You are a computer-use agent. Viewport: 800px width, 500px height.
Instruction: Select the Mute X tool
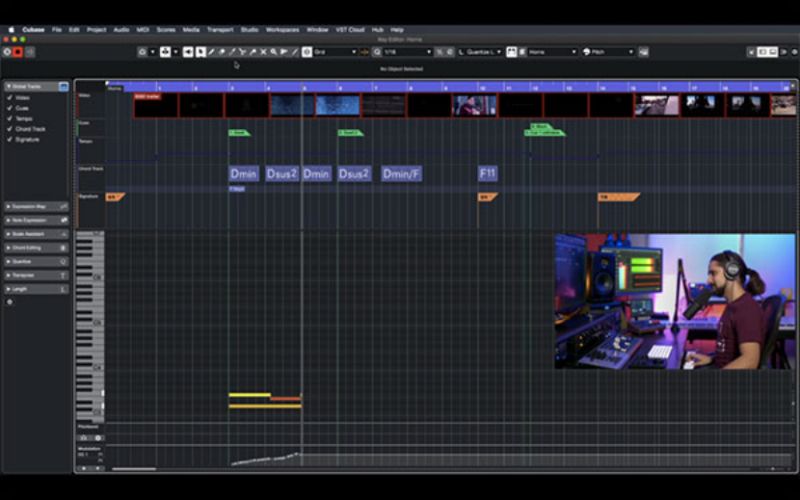click(263, 51)
